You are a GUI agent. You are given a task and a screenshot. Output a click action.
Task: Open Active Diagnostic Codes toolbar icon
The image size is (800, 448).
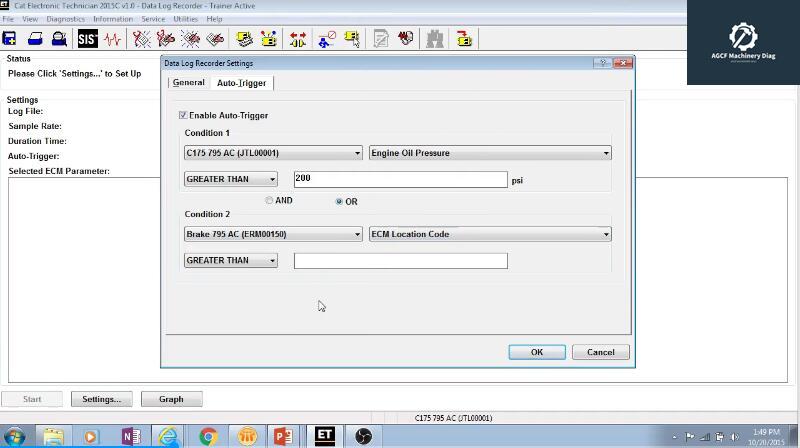pos(141,39)
